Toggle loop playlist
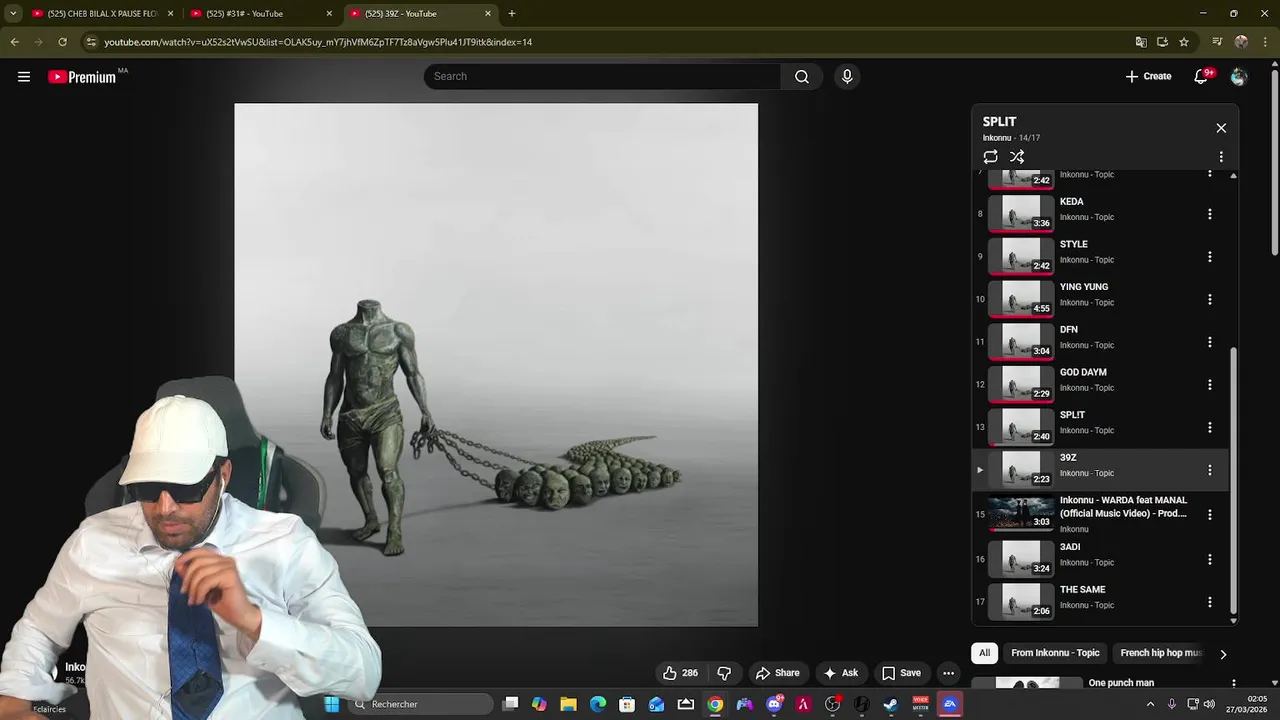Viewport: 1280px width, 720px height. 990,157
